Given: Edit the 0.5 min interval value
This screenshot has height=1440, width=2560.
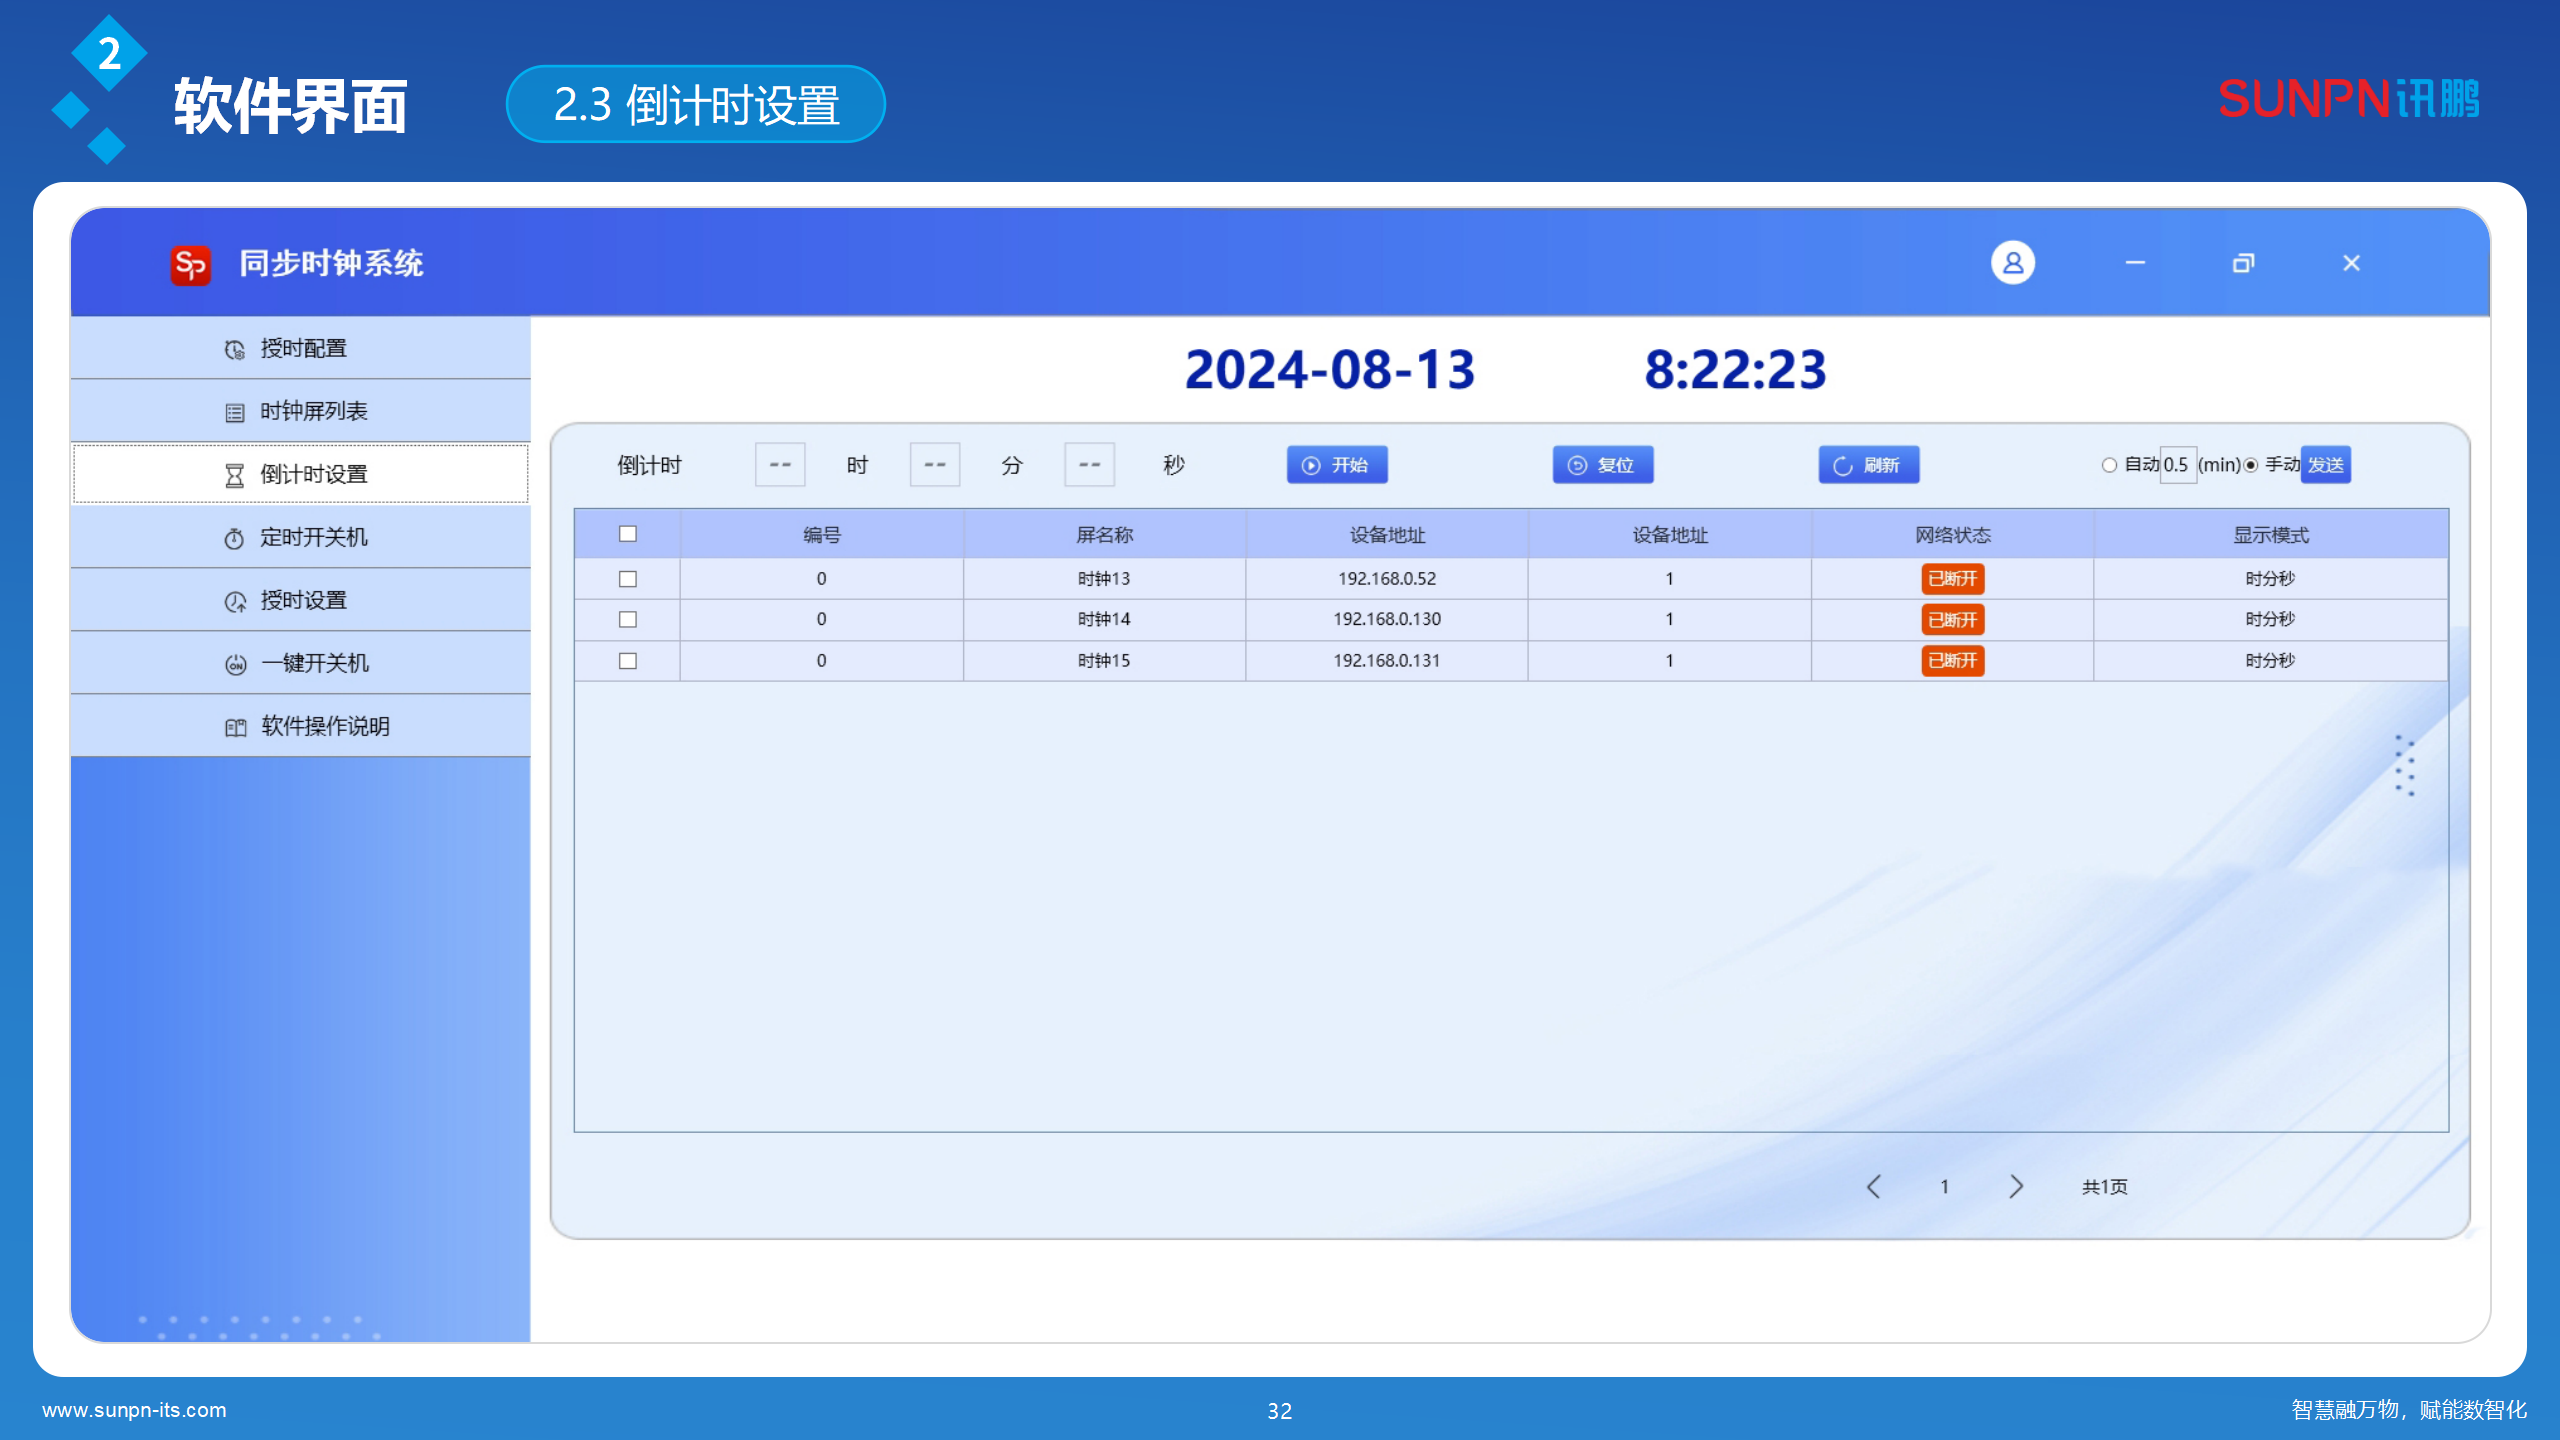Looking at the screenshot, I should [2179, 464].
